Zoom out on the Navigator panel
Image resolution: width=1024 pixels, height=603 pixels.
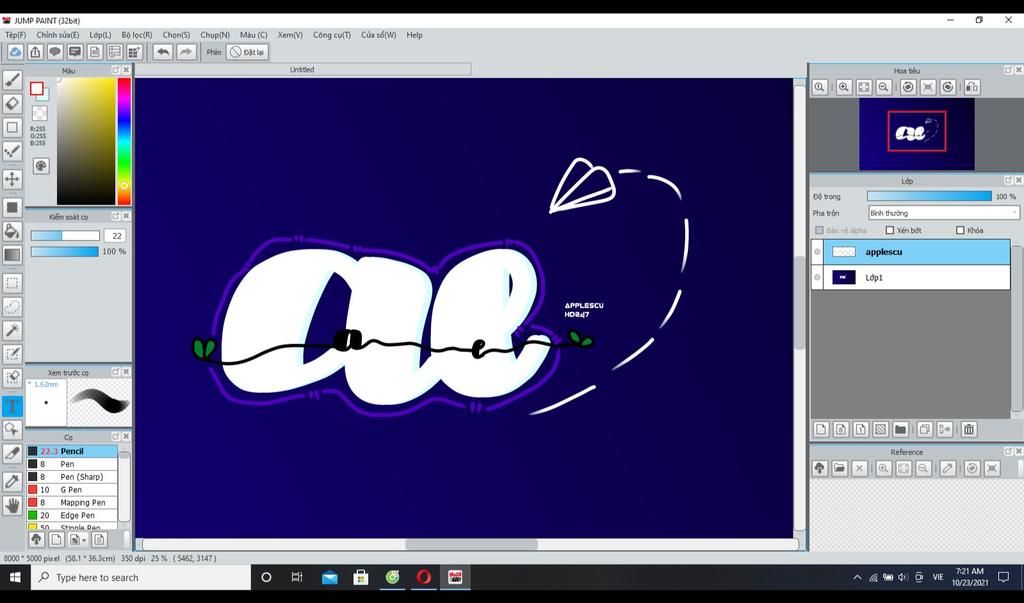[884, 87]
